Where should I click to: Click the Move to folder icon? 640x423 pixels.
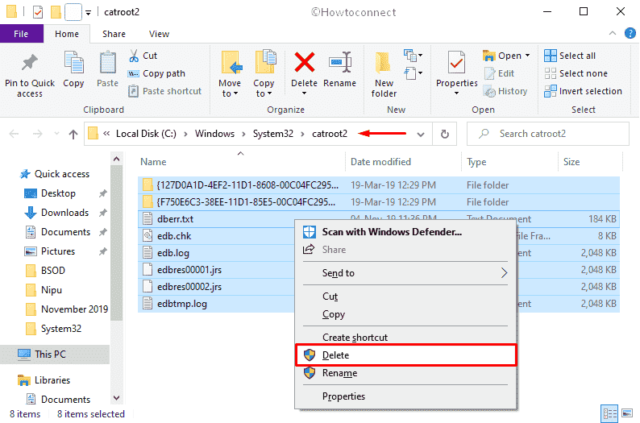point(231,63)
